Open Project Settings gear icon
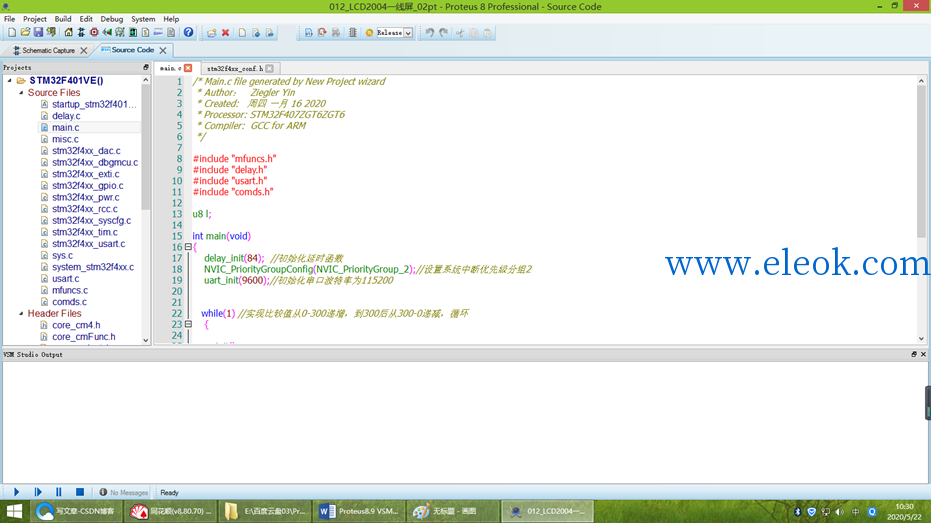The image size is (931, 523). [369, 33]
